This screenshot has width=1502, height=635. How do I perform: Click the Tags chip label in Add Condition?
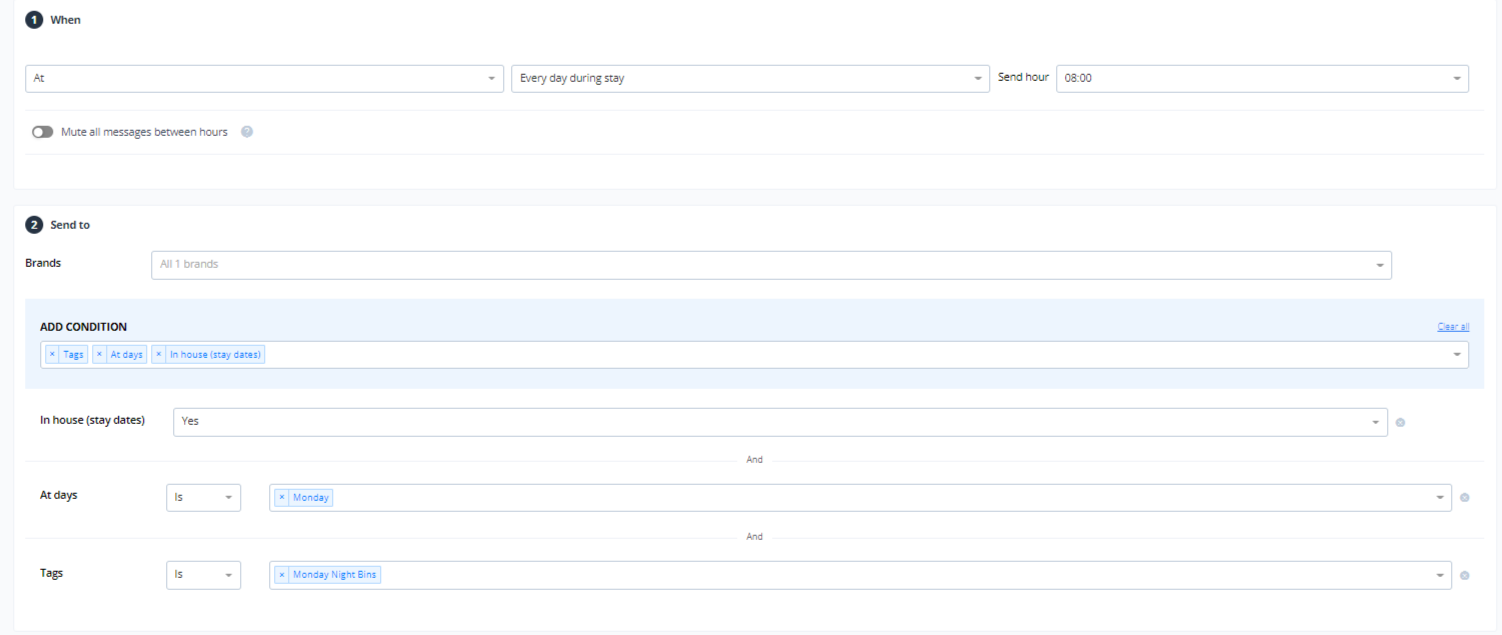(x=73, y=354)
